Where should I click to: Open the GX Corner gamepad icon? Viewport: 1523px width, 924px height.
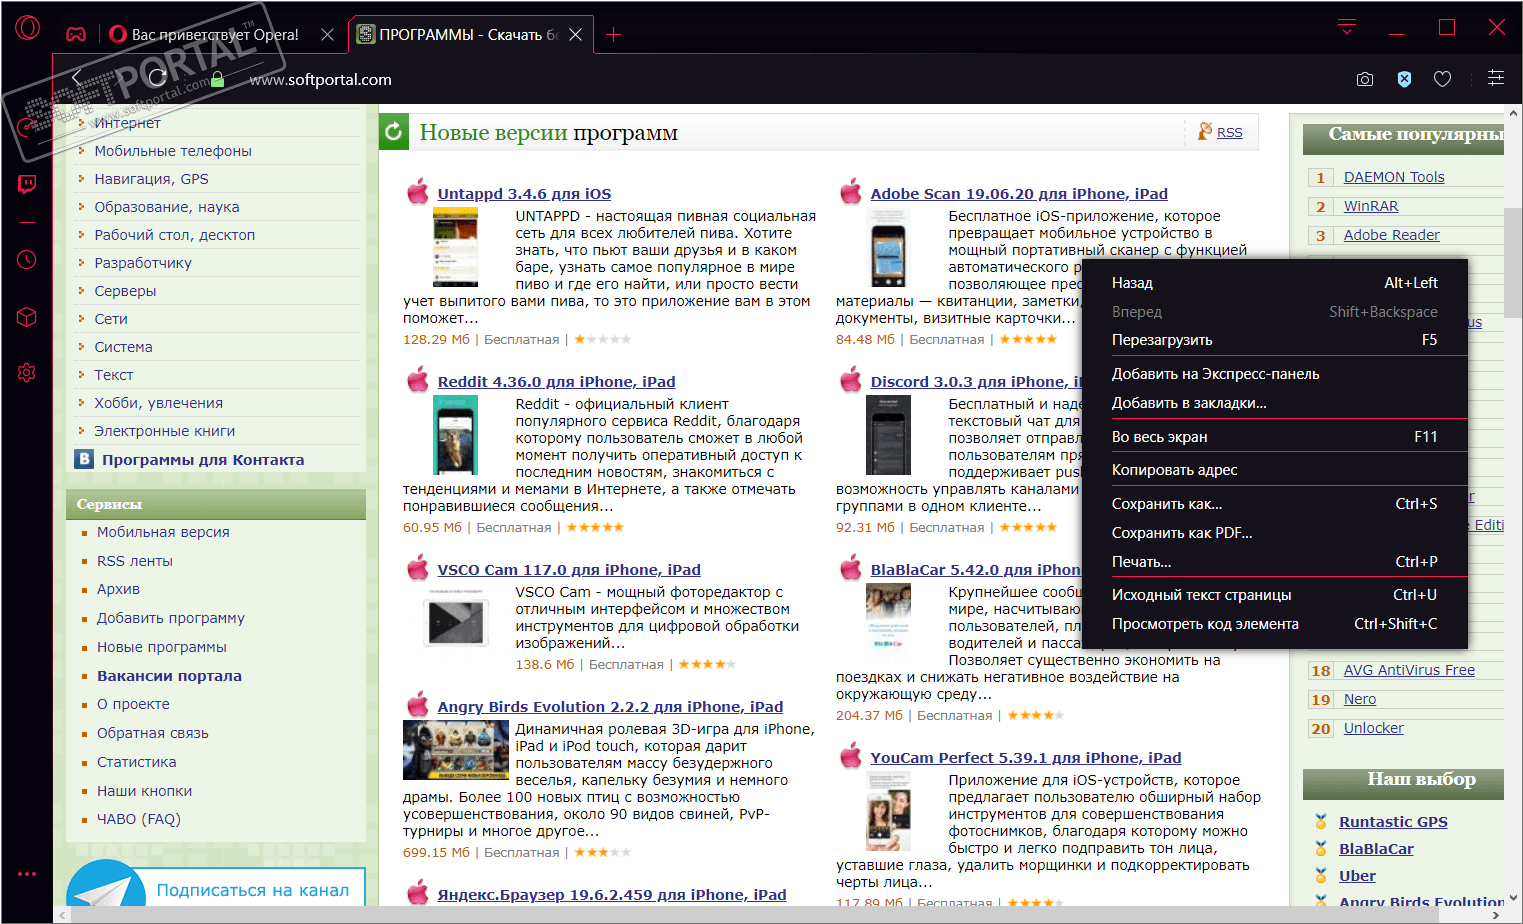76,34
